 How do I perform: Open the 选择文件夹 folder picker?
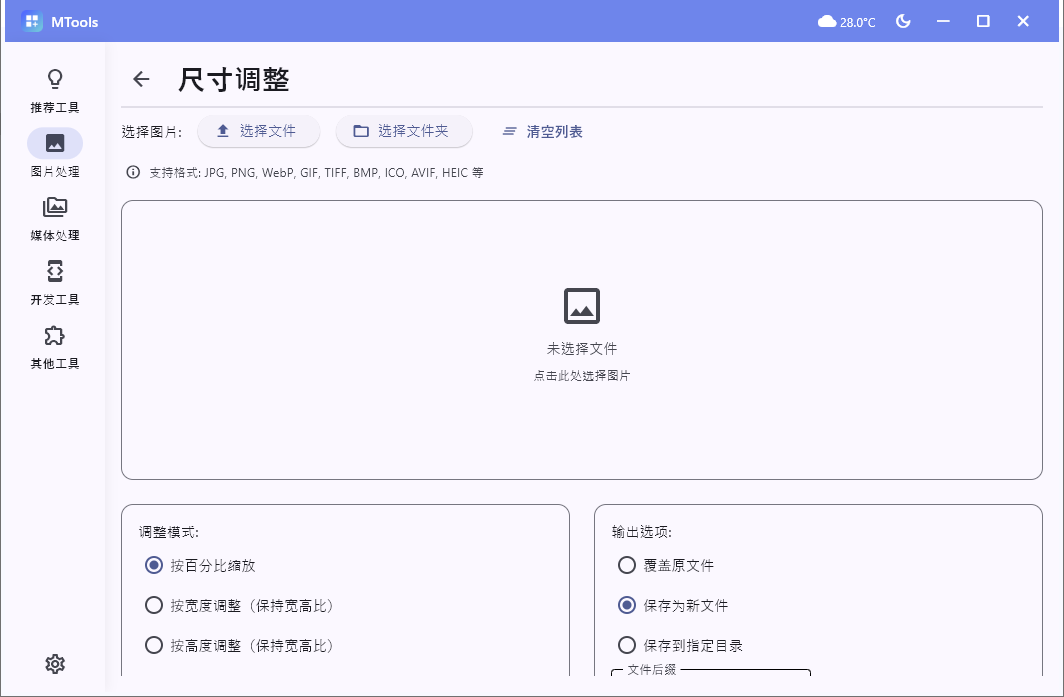[403, 131]
